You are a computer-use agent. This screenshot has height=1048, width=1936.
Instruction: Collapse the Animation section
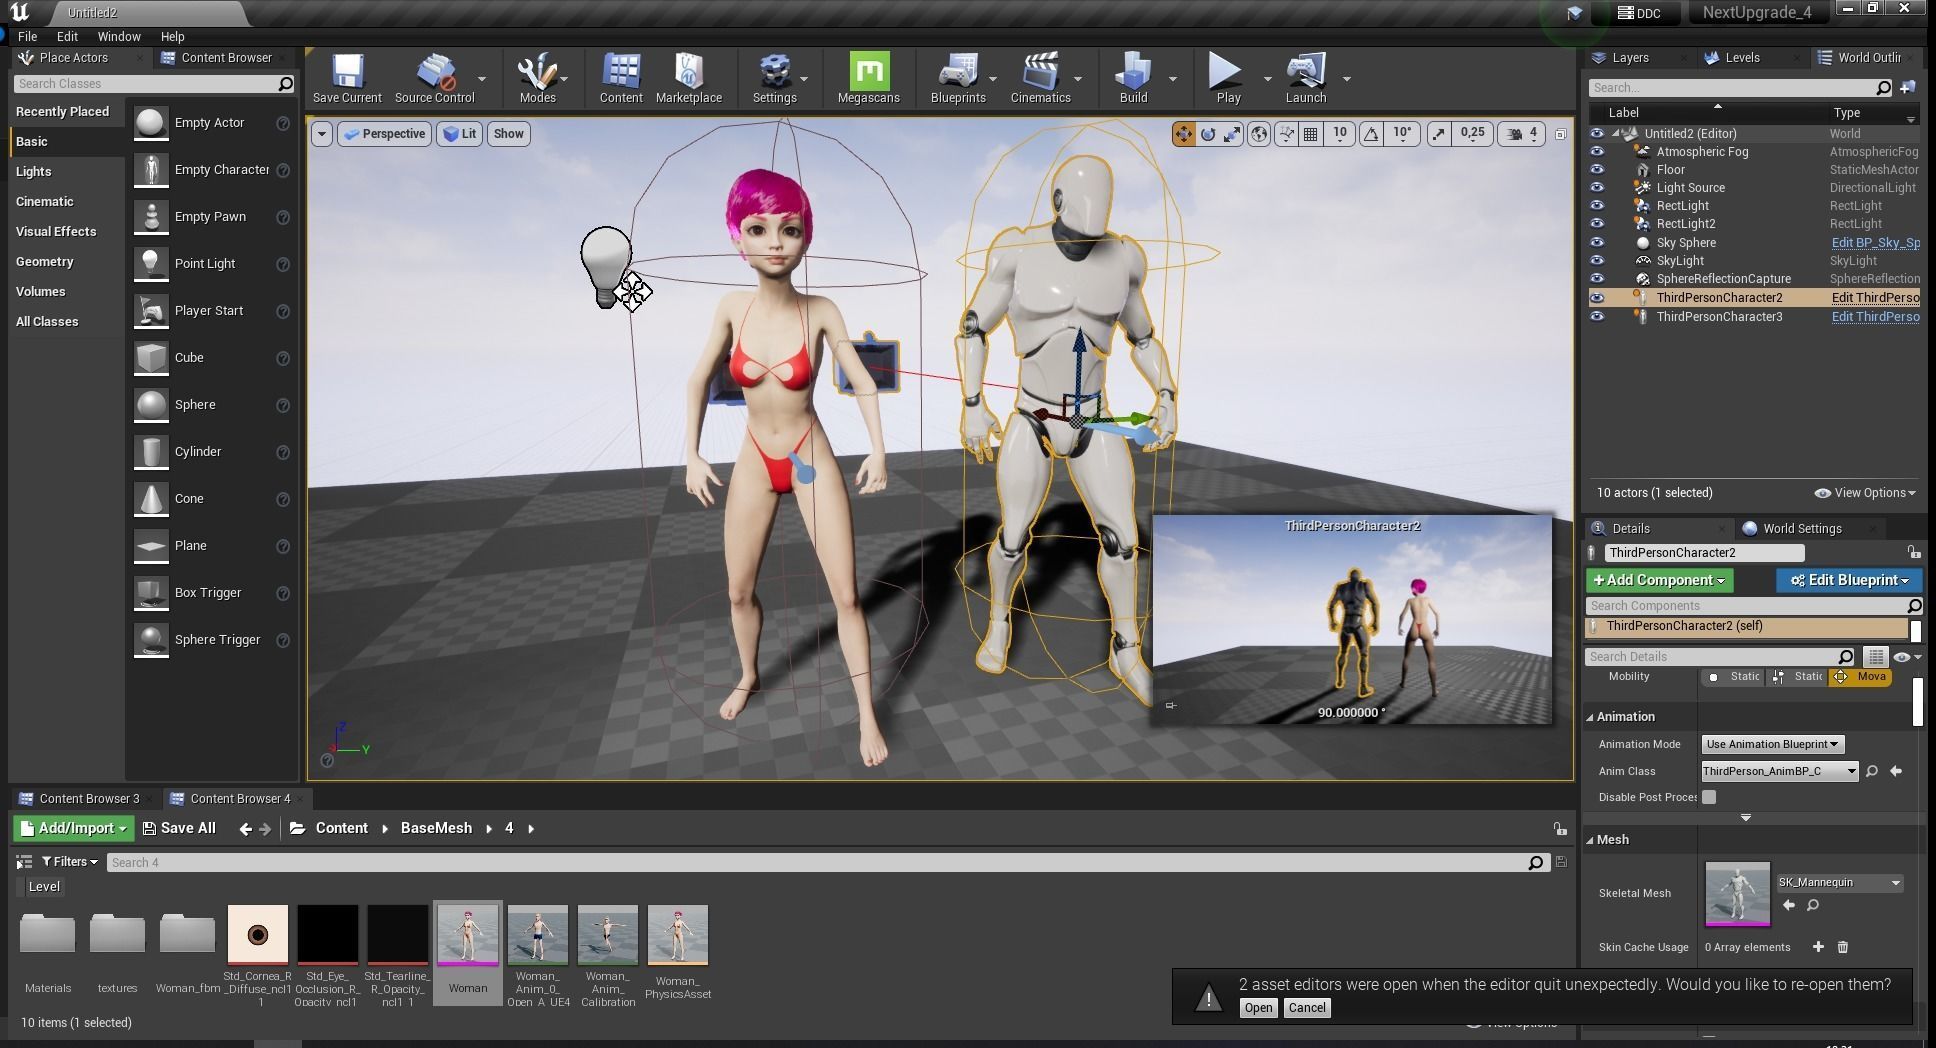[x=1590, y=717]
